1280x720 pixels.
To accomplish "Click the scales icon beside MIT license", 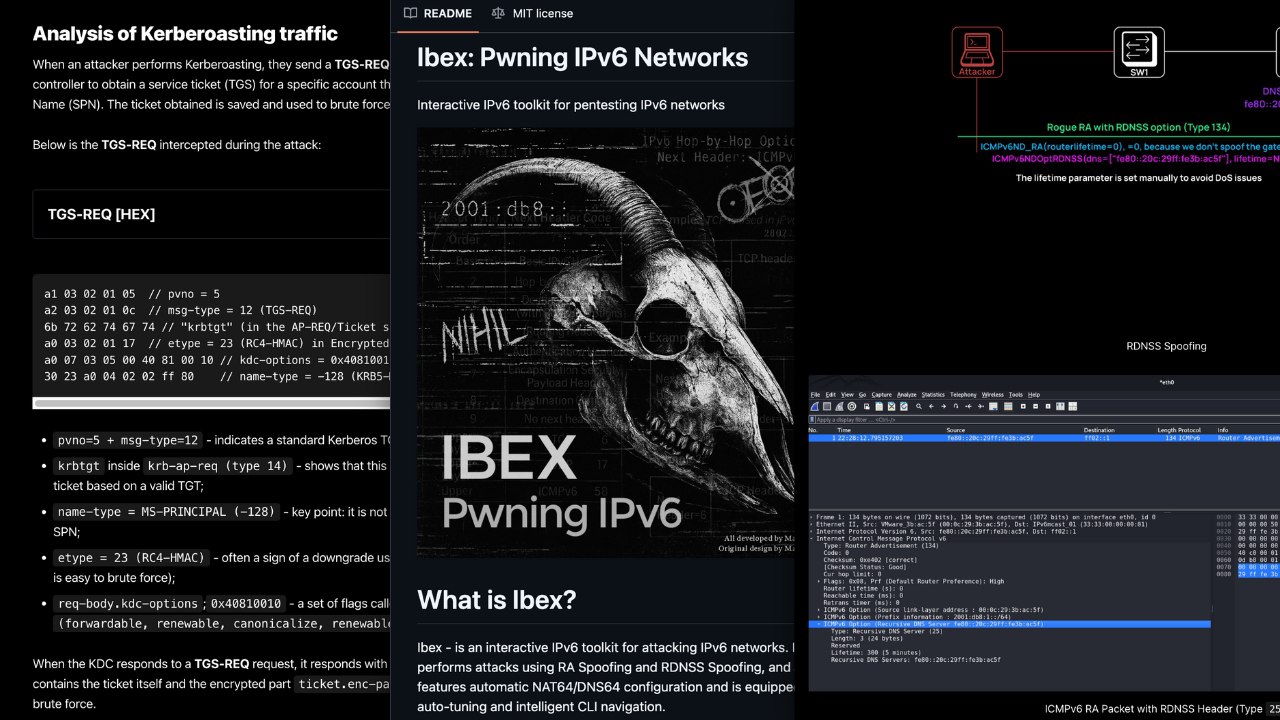I will coord(499,14).
